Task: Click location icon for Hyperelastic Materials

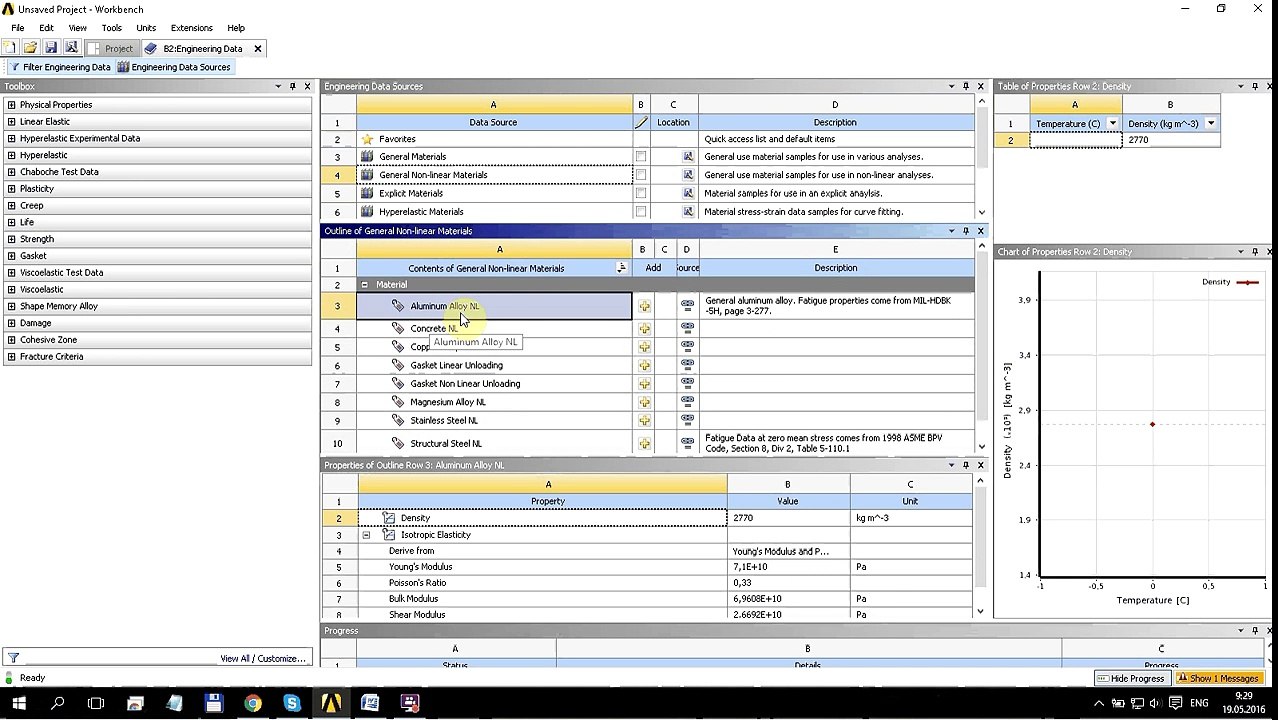Action: coord(688,212)
